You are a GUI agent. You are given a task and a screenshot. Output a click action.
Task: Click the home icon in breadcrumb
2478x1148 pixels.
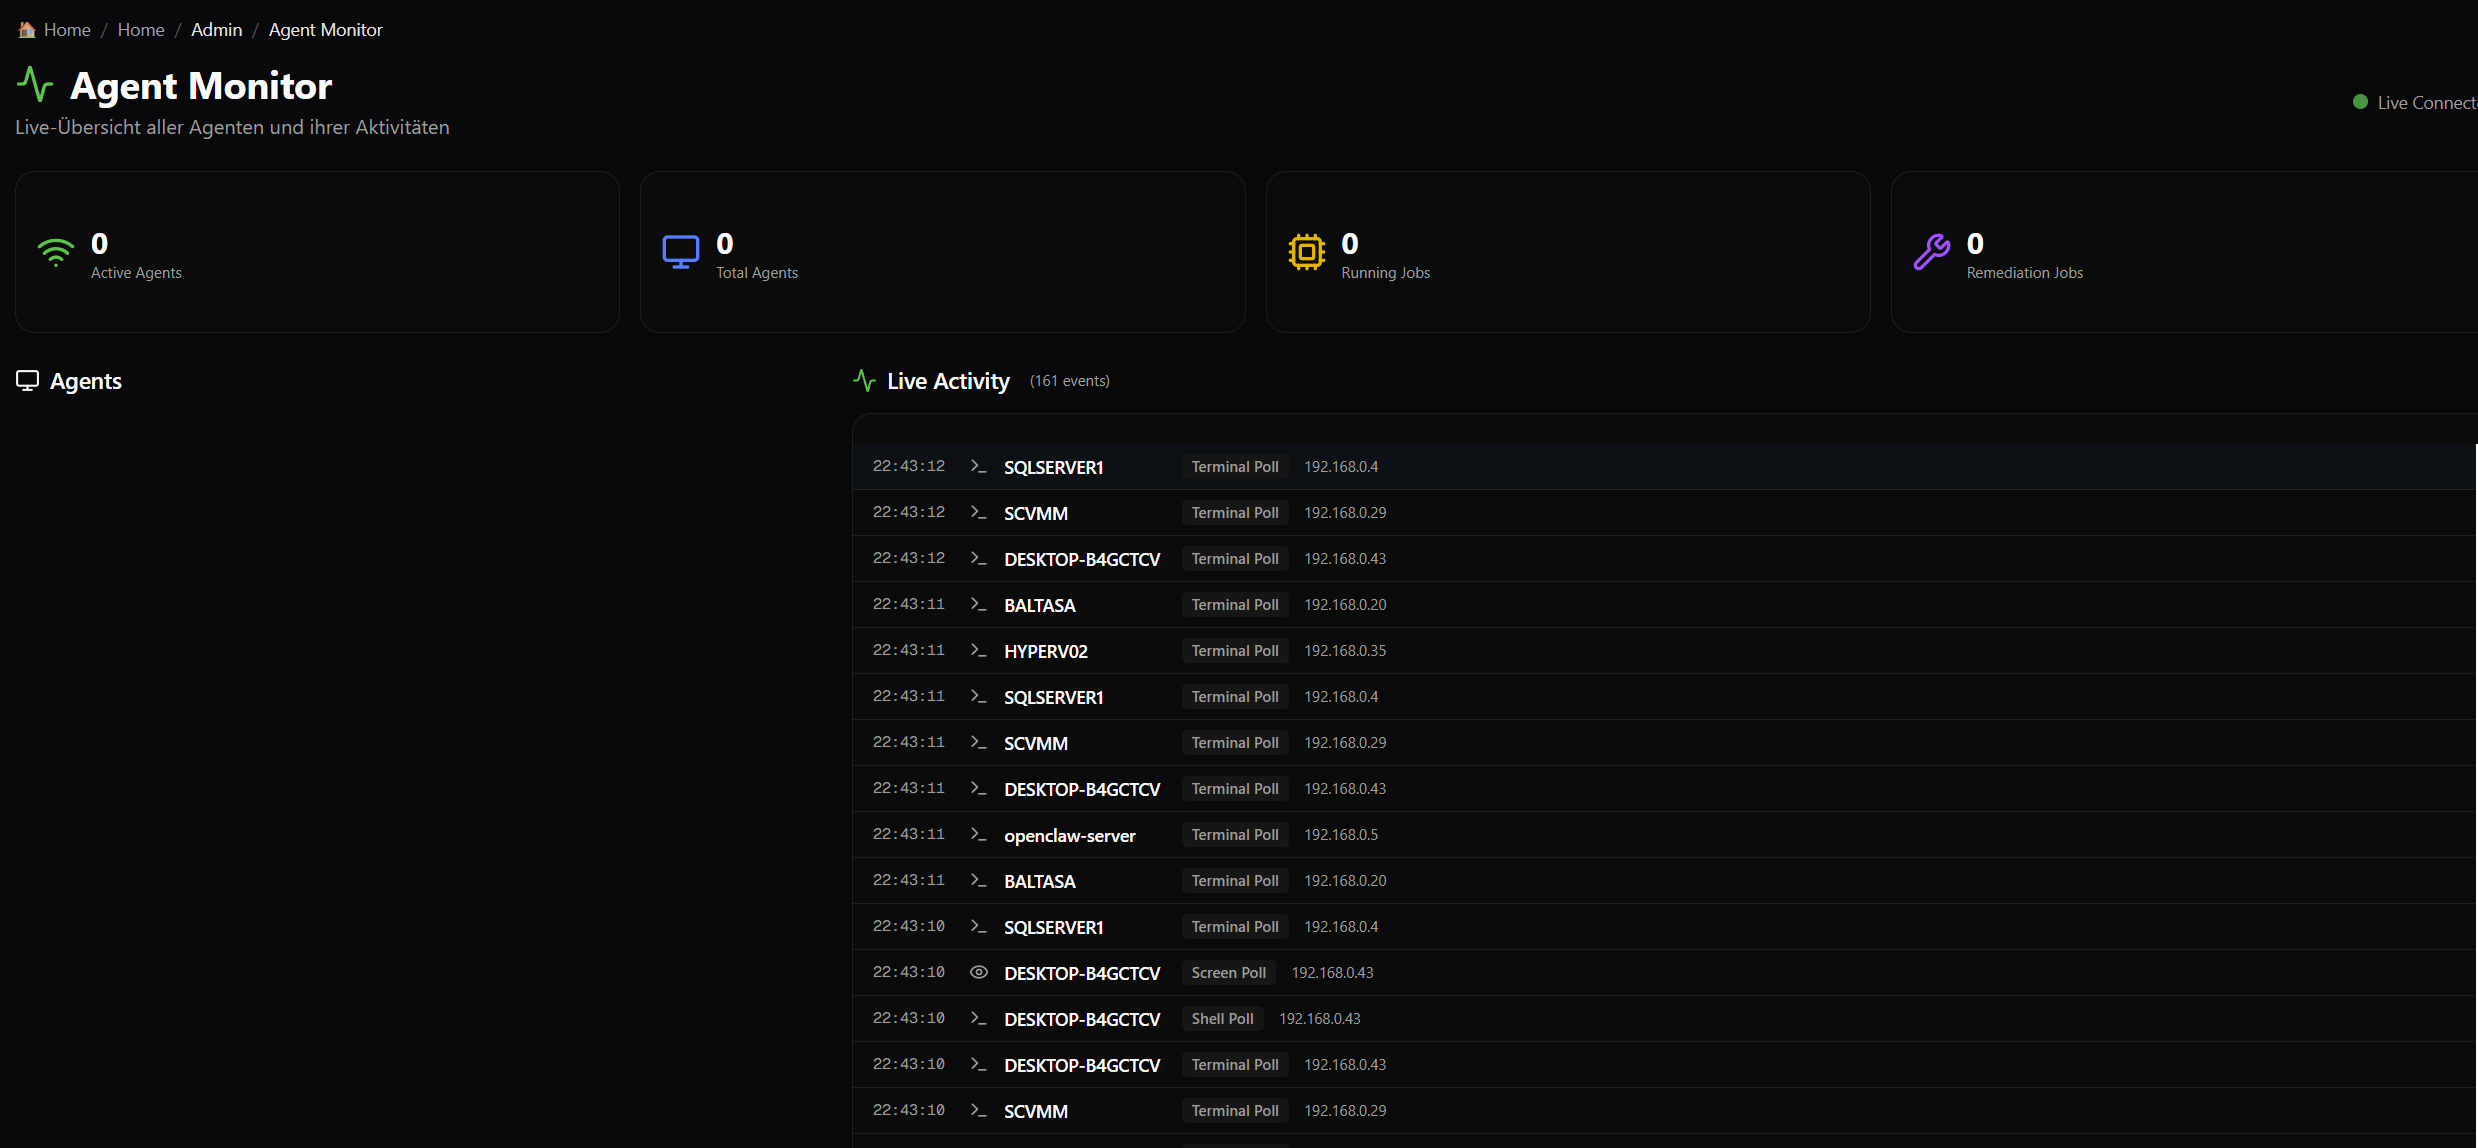[27, 30]
